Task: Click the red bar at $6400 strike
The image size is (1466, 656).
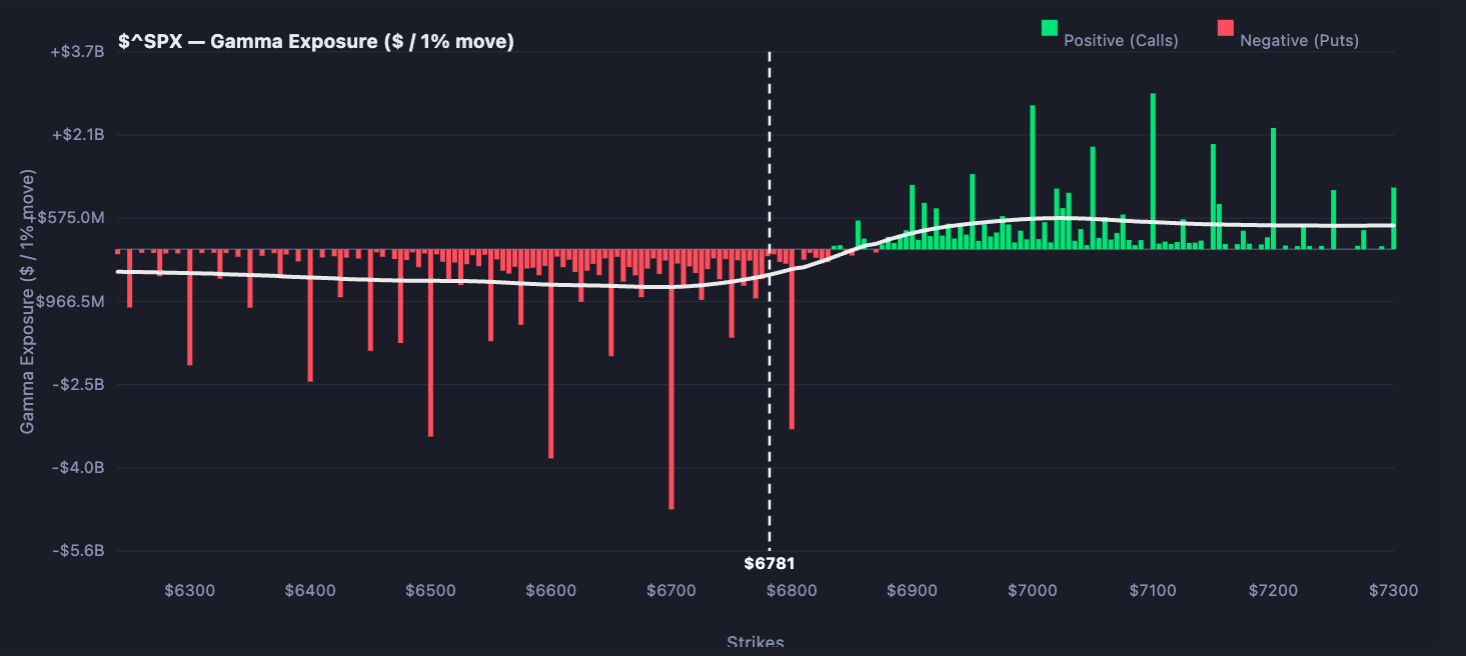Action: tap(310, 316)
